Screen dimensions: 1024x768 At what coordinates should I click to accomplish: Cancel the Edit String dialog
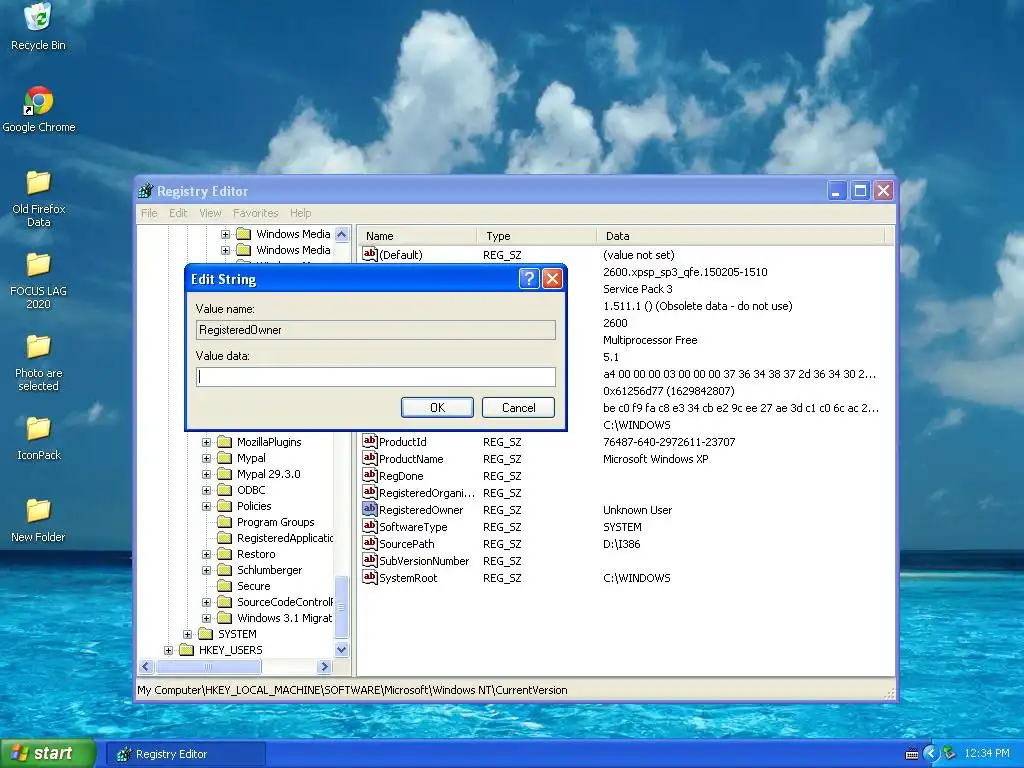pyautogui.click(x=519, y=408)
